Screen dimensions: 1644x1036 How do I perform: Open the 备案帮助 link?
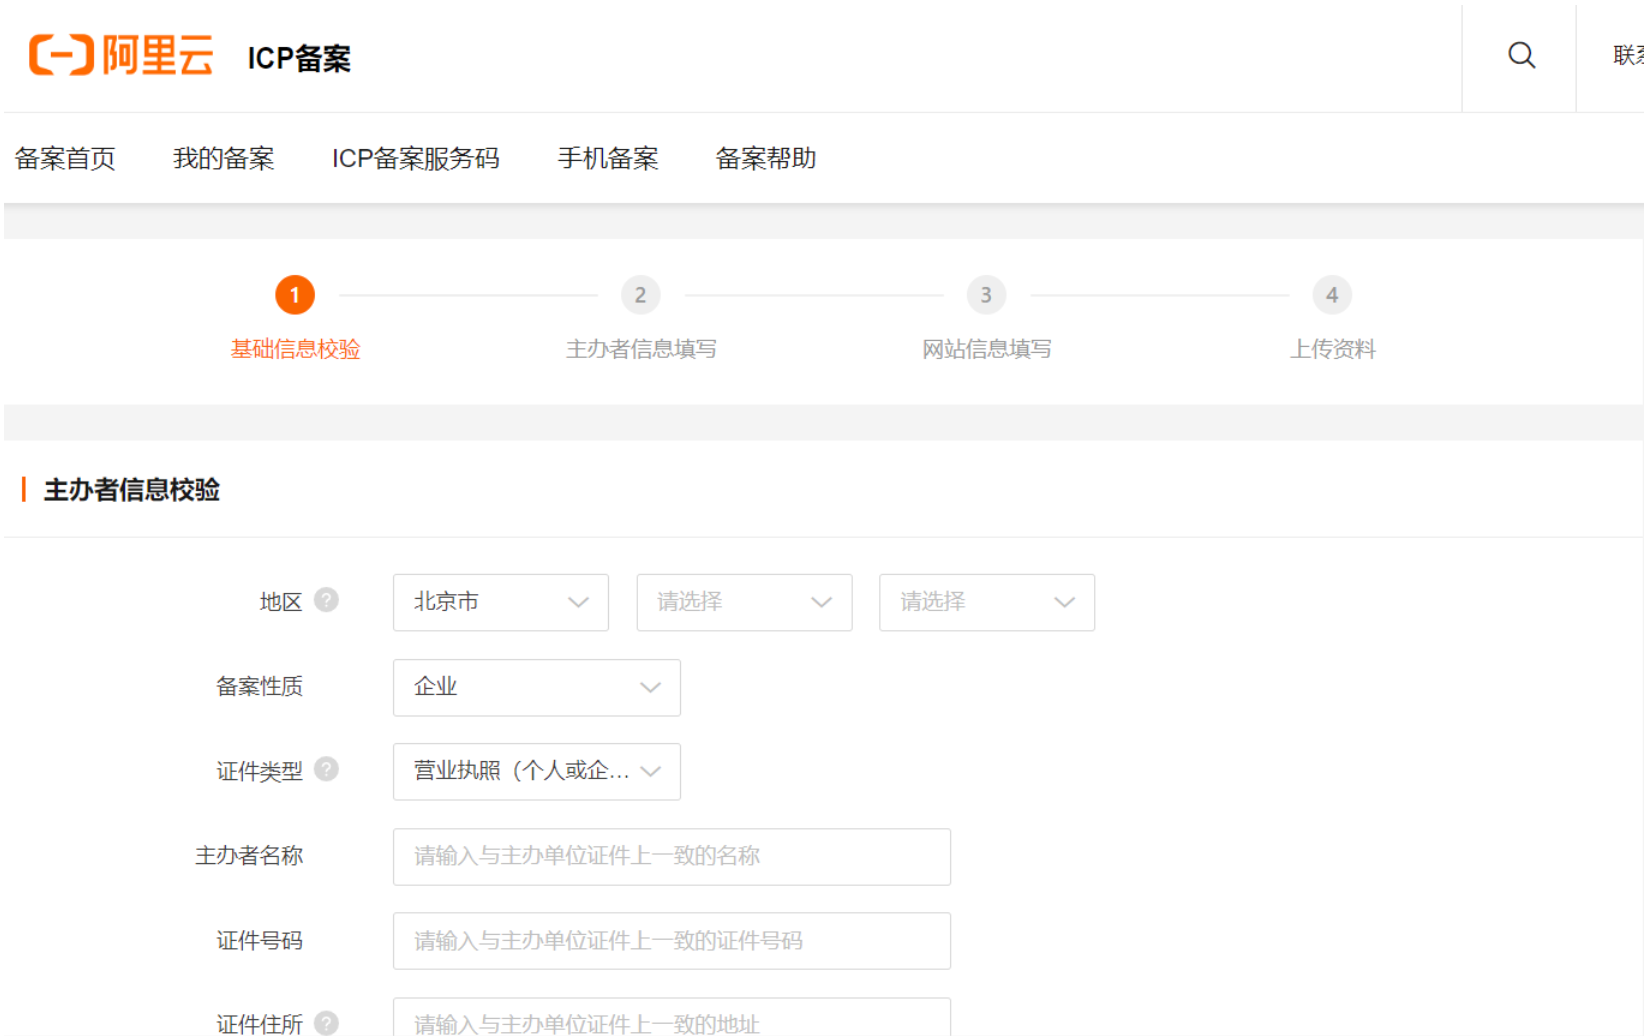(x=765, y=158)
